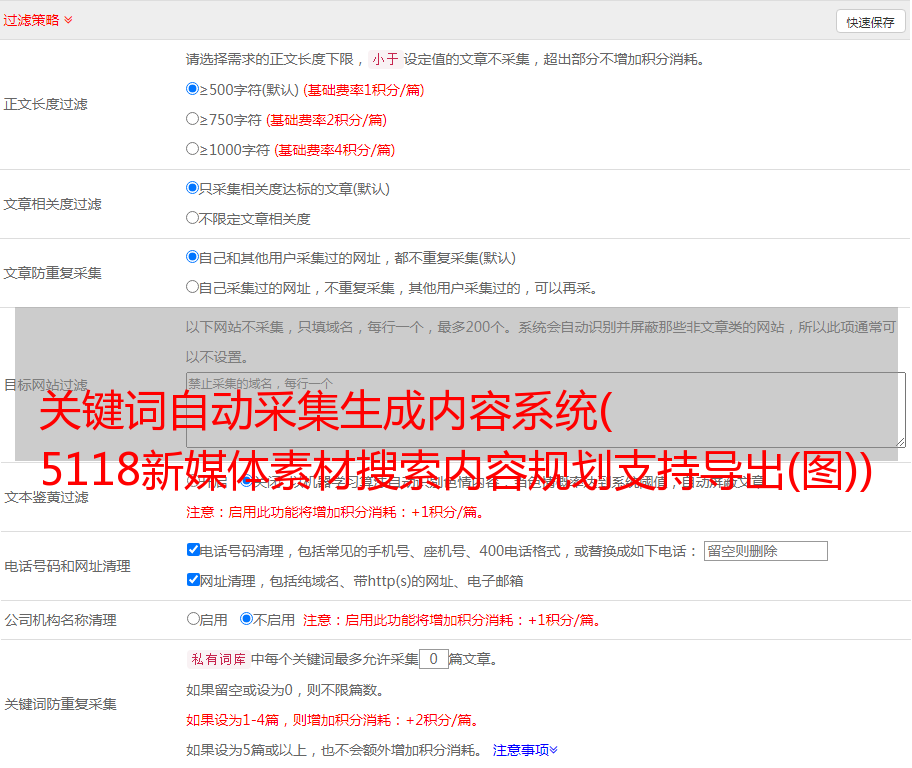Expand the 注意事项 link

[525, 750]
